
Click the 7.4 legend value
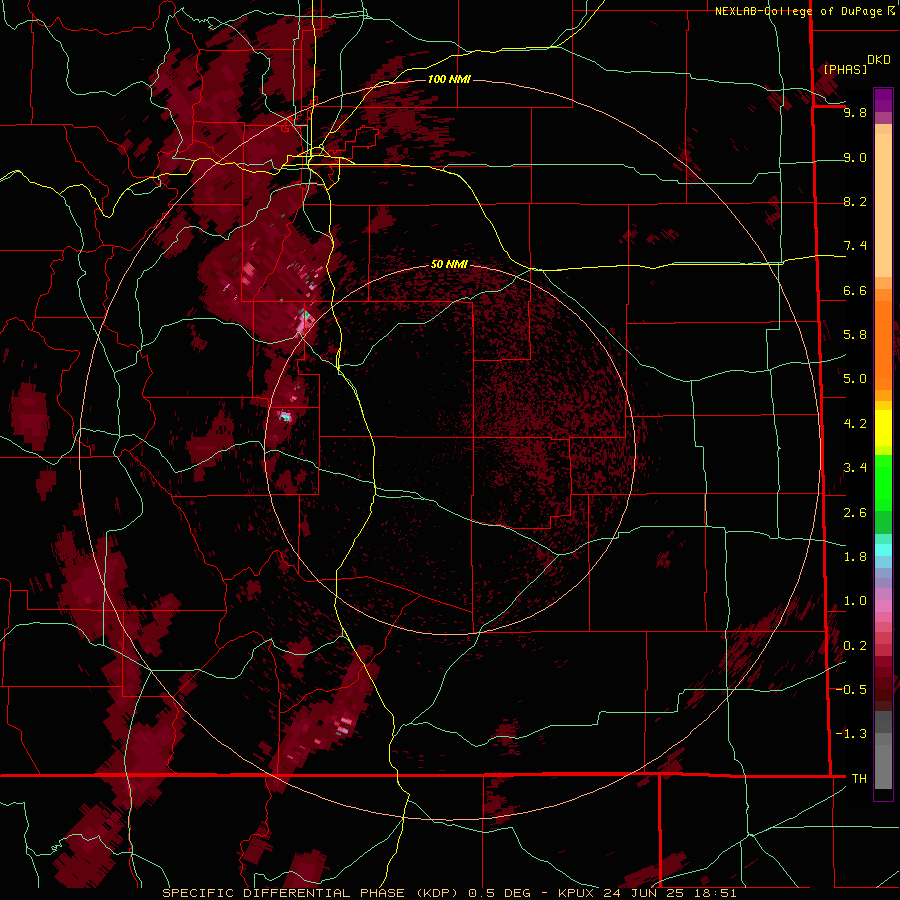[855, 246]
